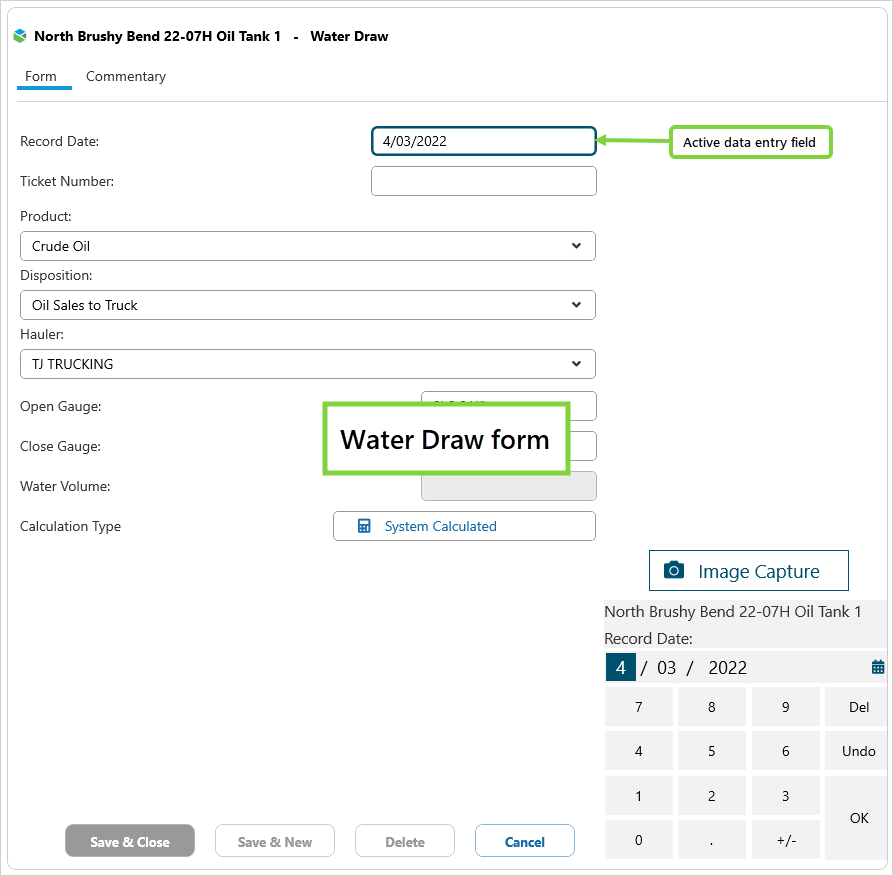The image size is (893, 876).
Task: Select the year 2022 segment in keypad date
Action: click(x=727, y=668)
